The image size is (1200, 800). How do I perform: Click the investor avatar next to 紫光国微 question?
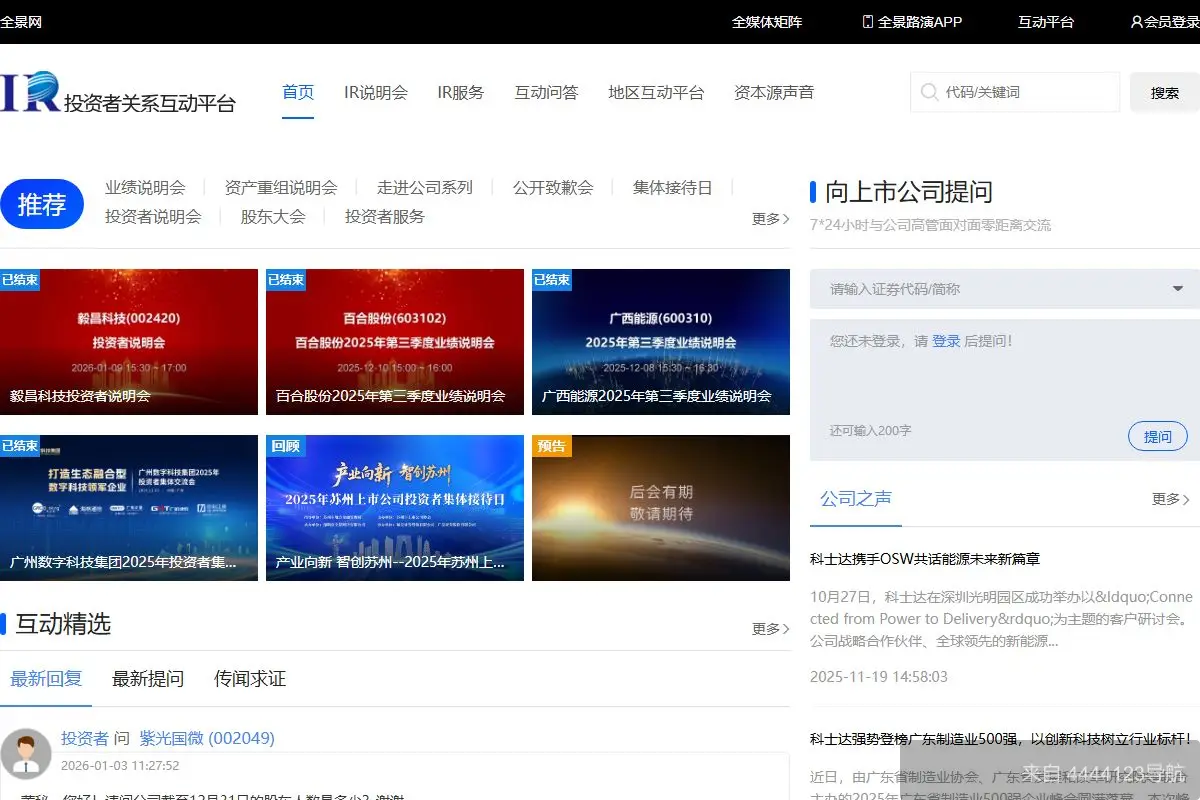point(27,752)
